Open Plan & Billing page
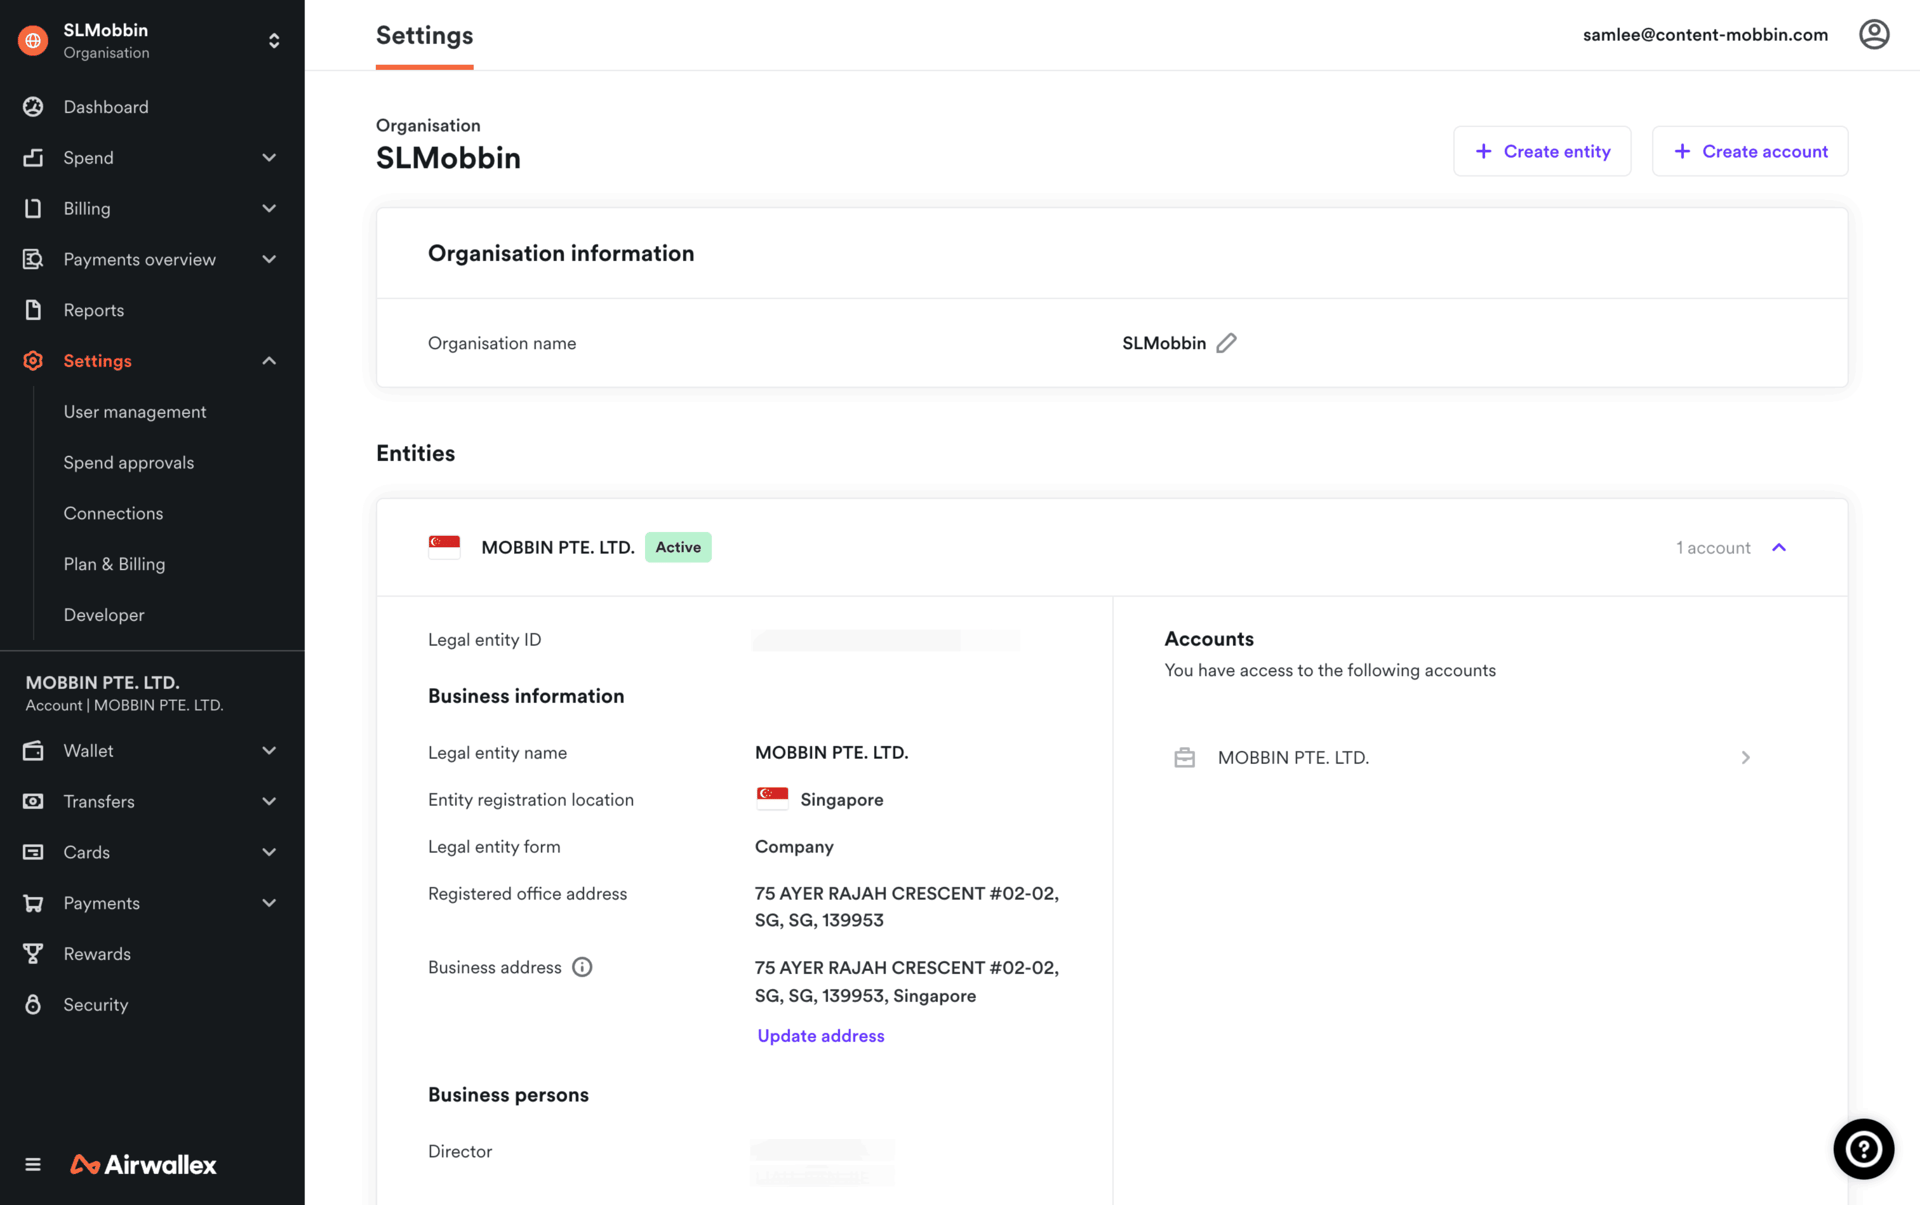Viewport: 1920px width, 1205px height. tap(114, 564)
